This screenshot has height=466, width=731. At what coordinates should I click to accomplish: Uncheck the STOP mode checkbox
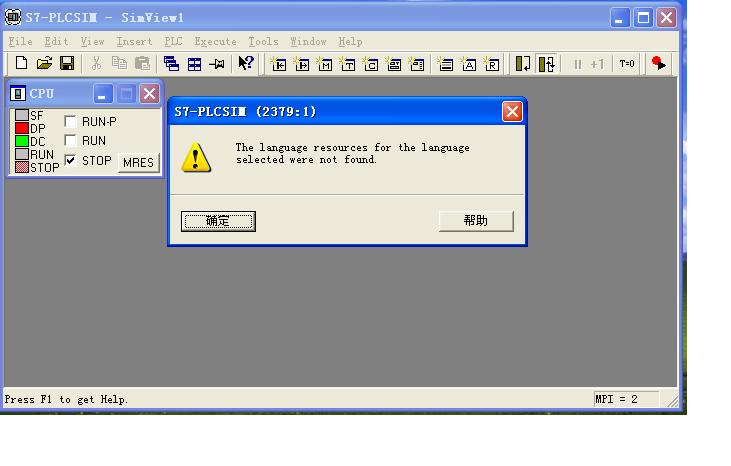(70, 160)
